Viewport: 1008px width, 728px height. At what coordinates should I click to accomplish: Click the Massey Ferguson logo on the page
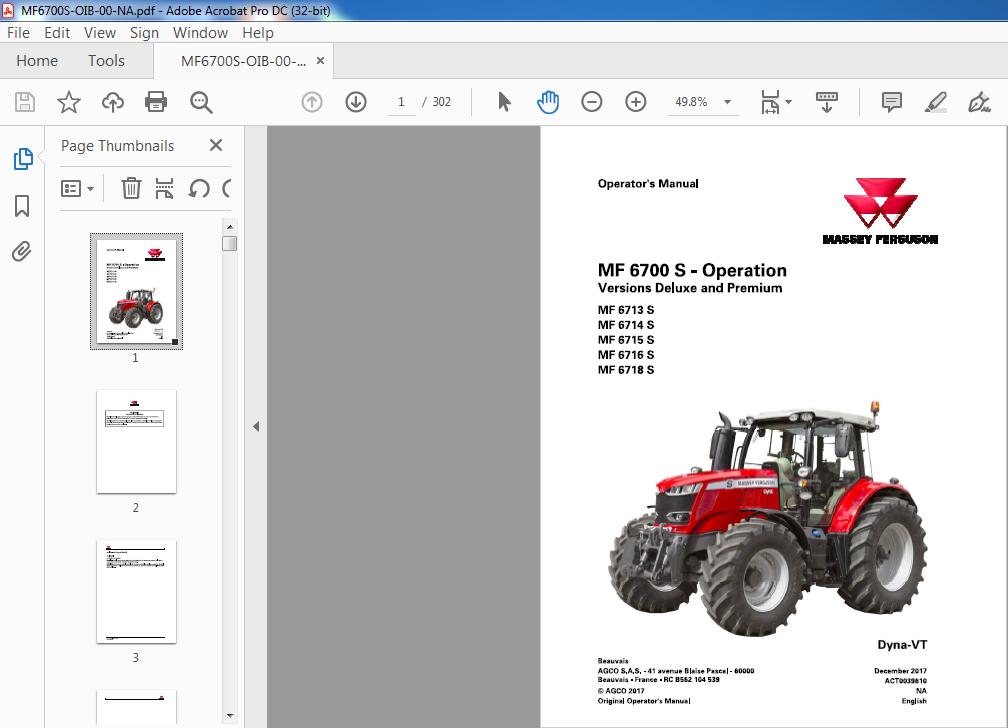click(x=880, y=212)
